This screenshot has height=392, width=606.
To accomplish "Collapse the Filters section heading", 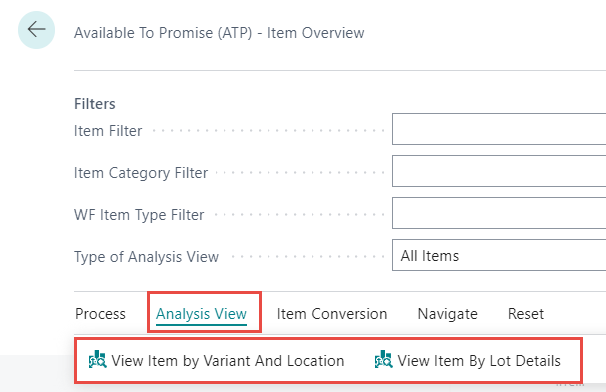I will pos(95,104).
